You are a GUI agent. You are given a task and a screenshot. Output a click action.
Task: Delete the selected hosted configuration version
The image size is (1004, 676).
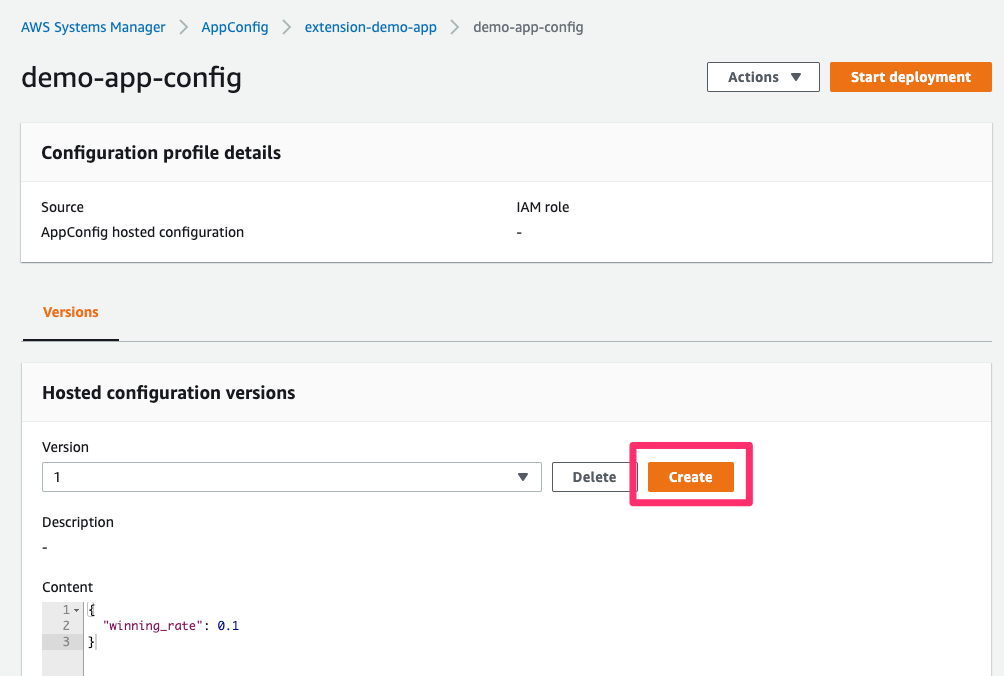click(594, 477)
